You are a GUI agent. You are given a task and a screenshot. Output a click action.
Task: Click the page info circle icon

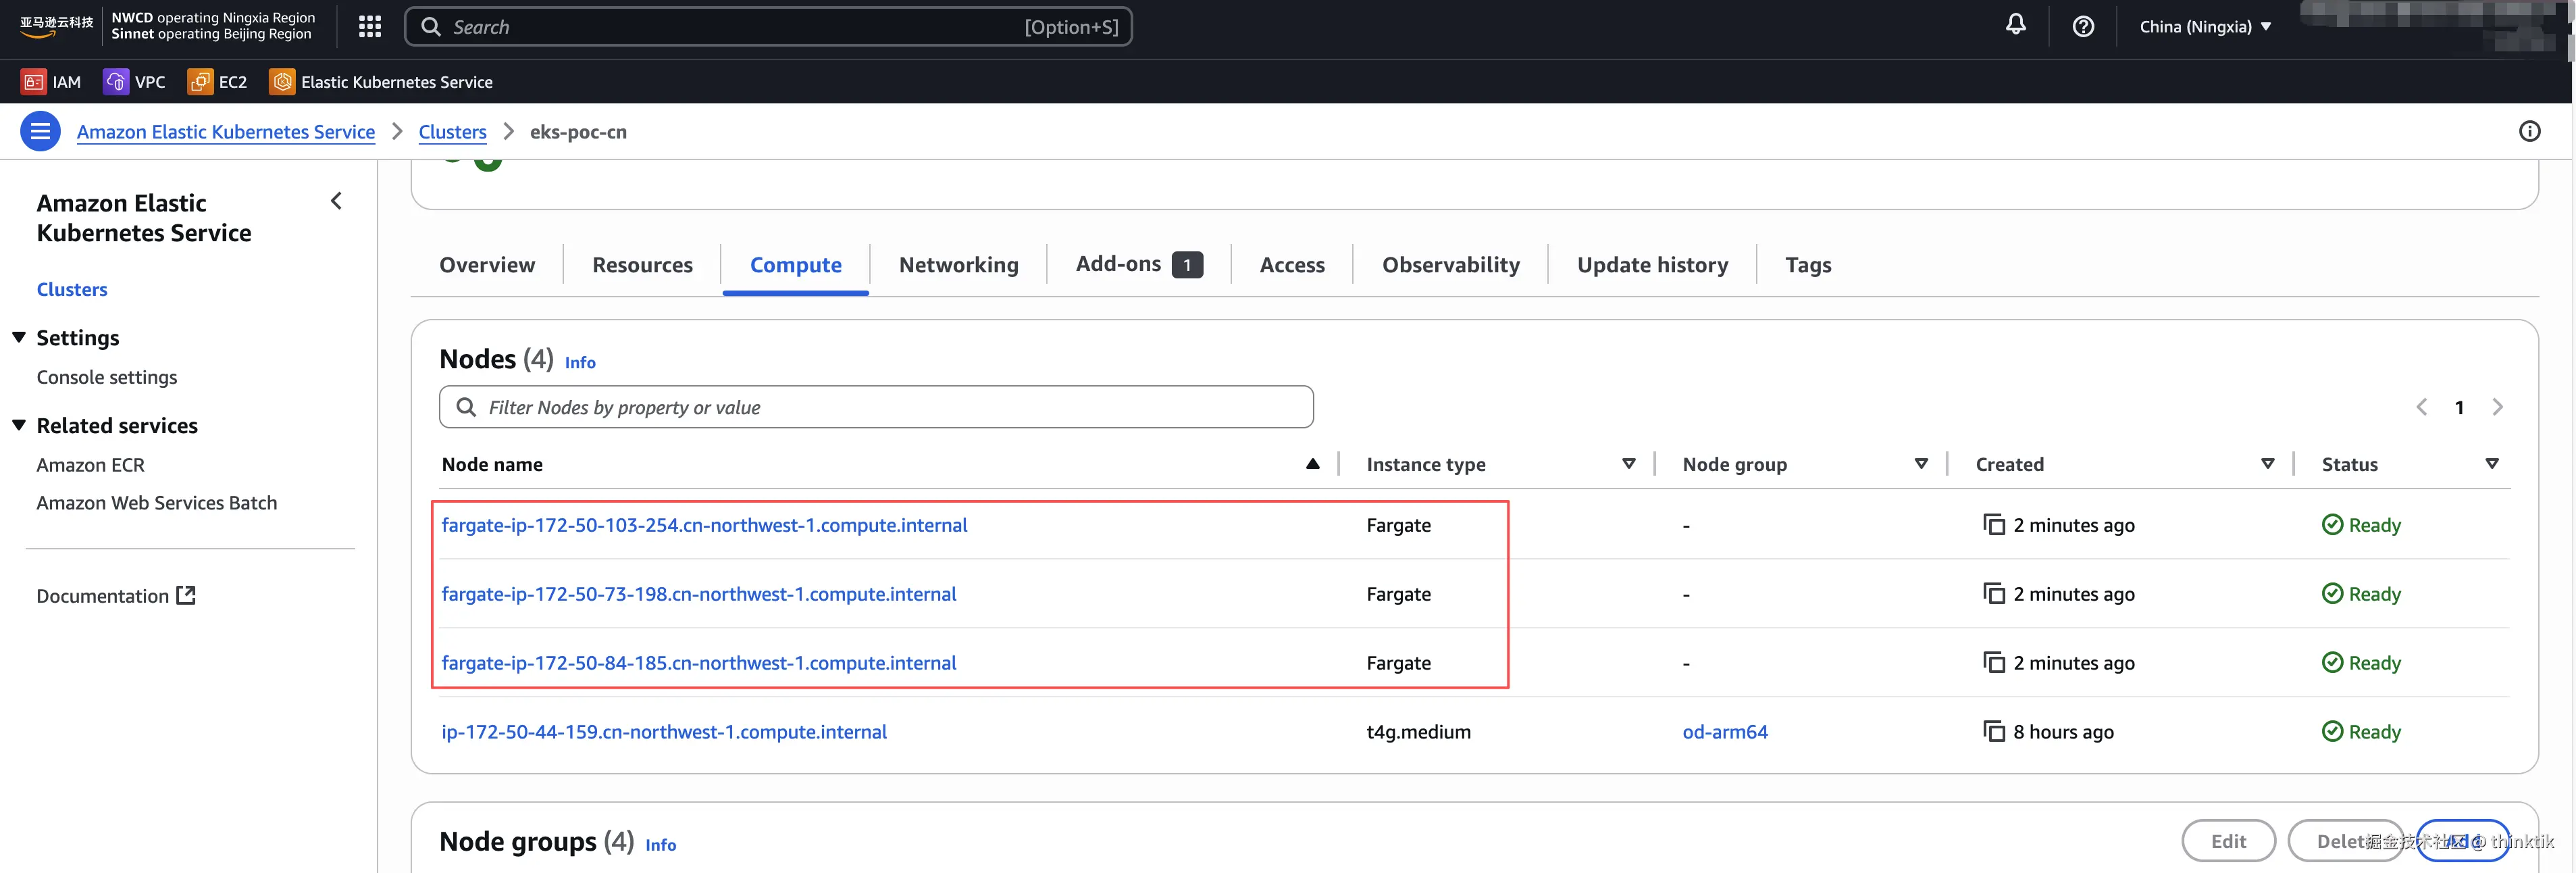point(2529,132)
